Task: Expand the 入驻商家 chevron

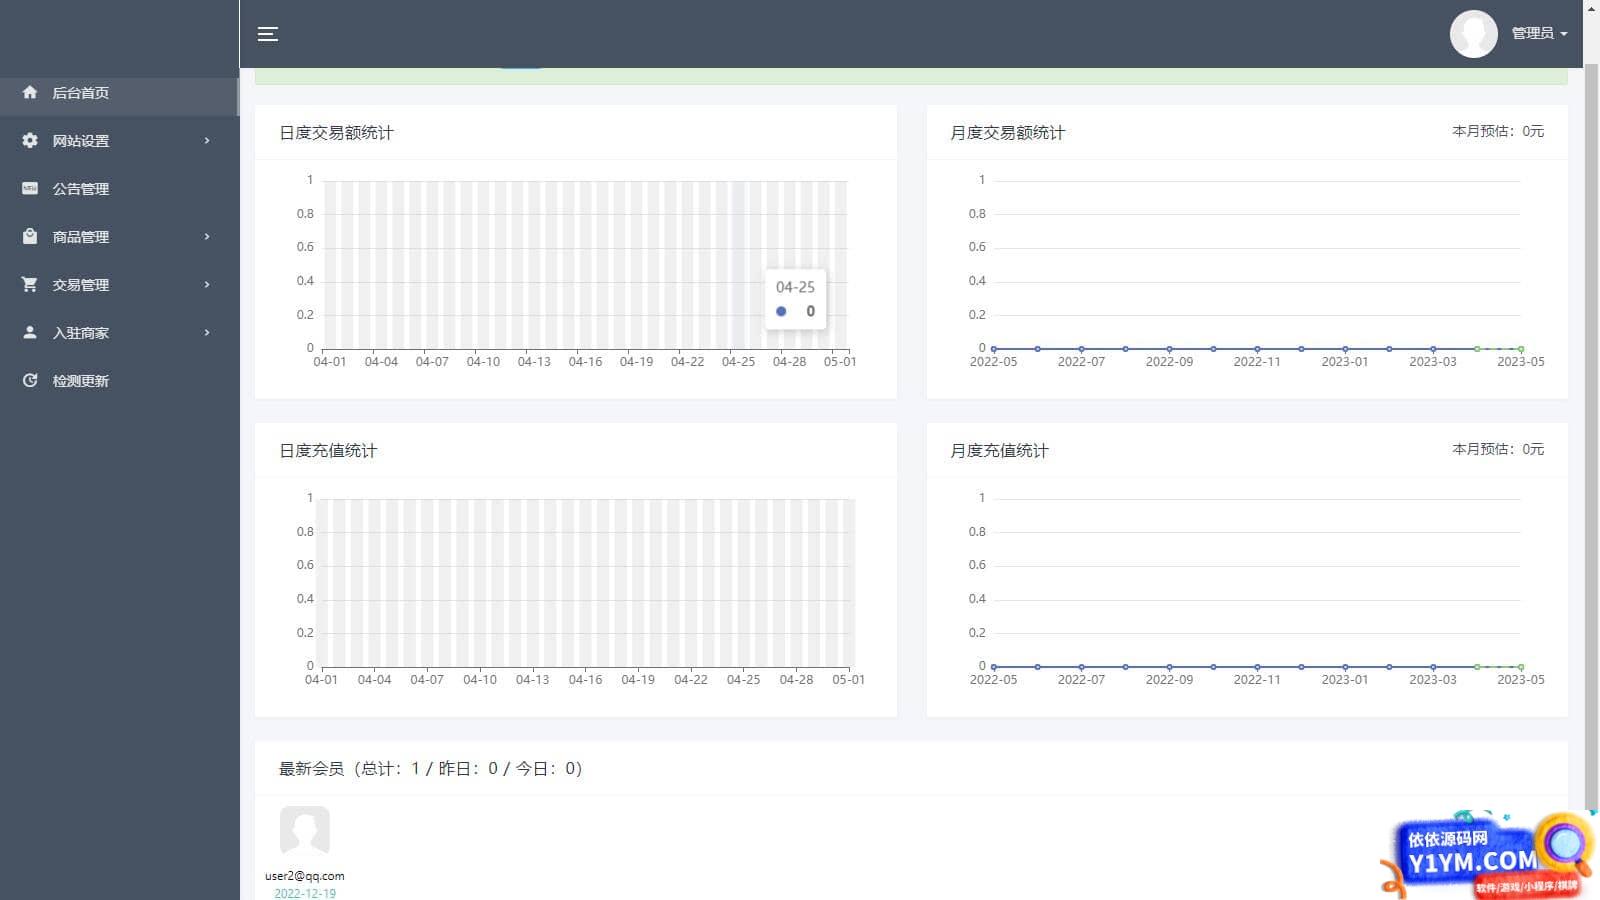Action: pos(207,332)
